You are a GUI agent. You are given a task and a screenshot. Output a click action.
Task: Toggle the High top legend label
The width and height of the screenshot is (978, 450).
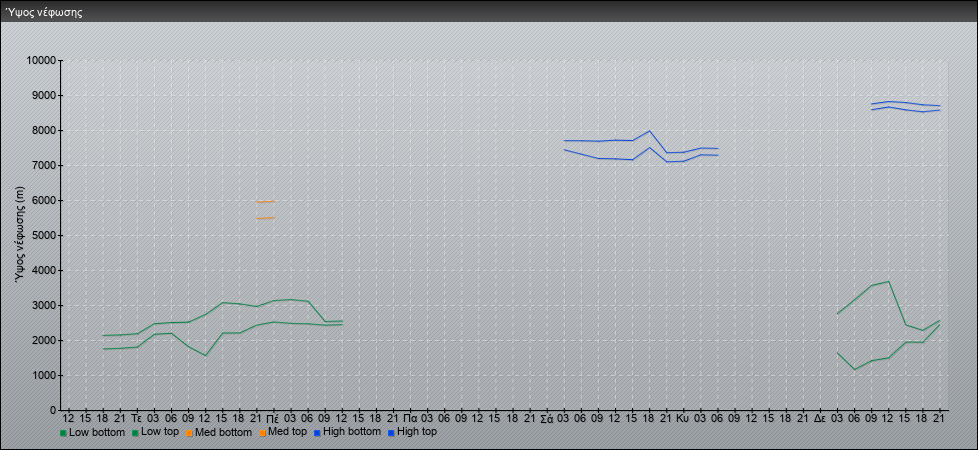tap(417, 432)
